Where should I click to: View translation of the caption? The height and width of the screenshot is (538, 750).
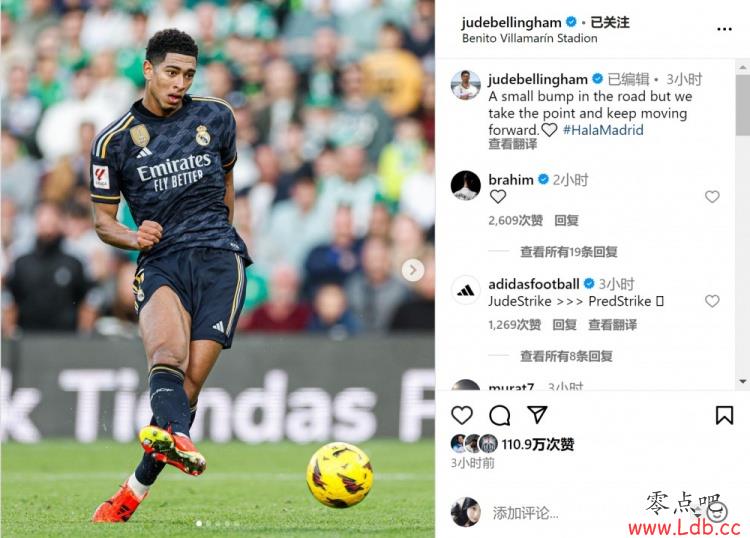click(512, 144)
